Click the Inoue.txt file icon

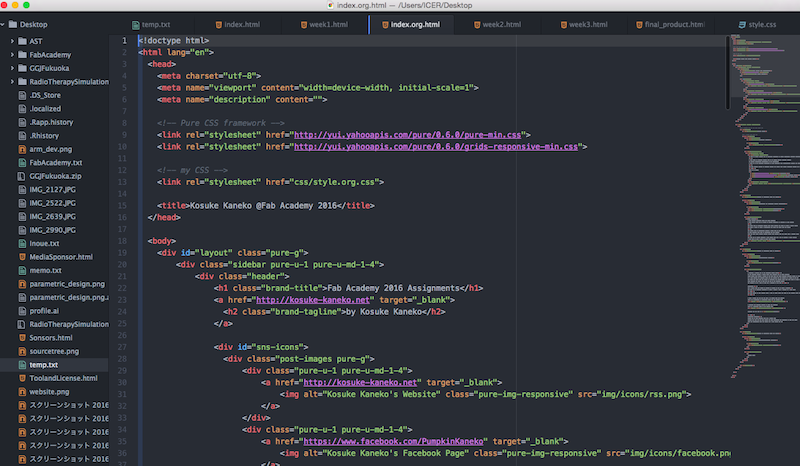click(x=22, y=243)
